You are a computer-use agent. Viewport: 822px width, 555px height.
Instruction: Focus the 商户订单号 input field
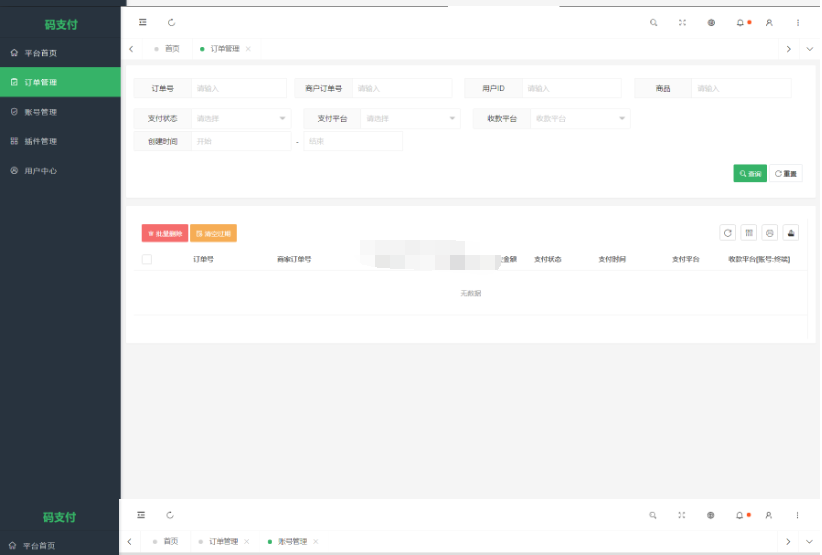tap(402, 88)
